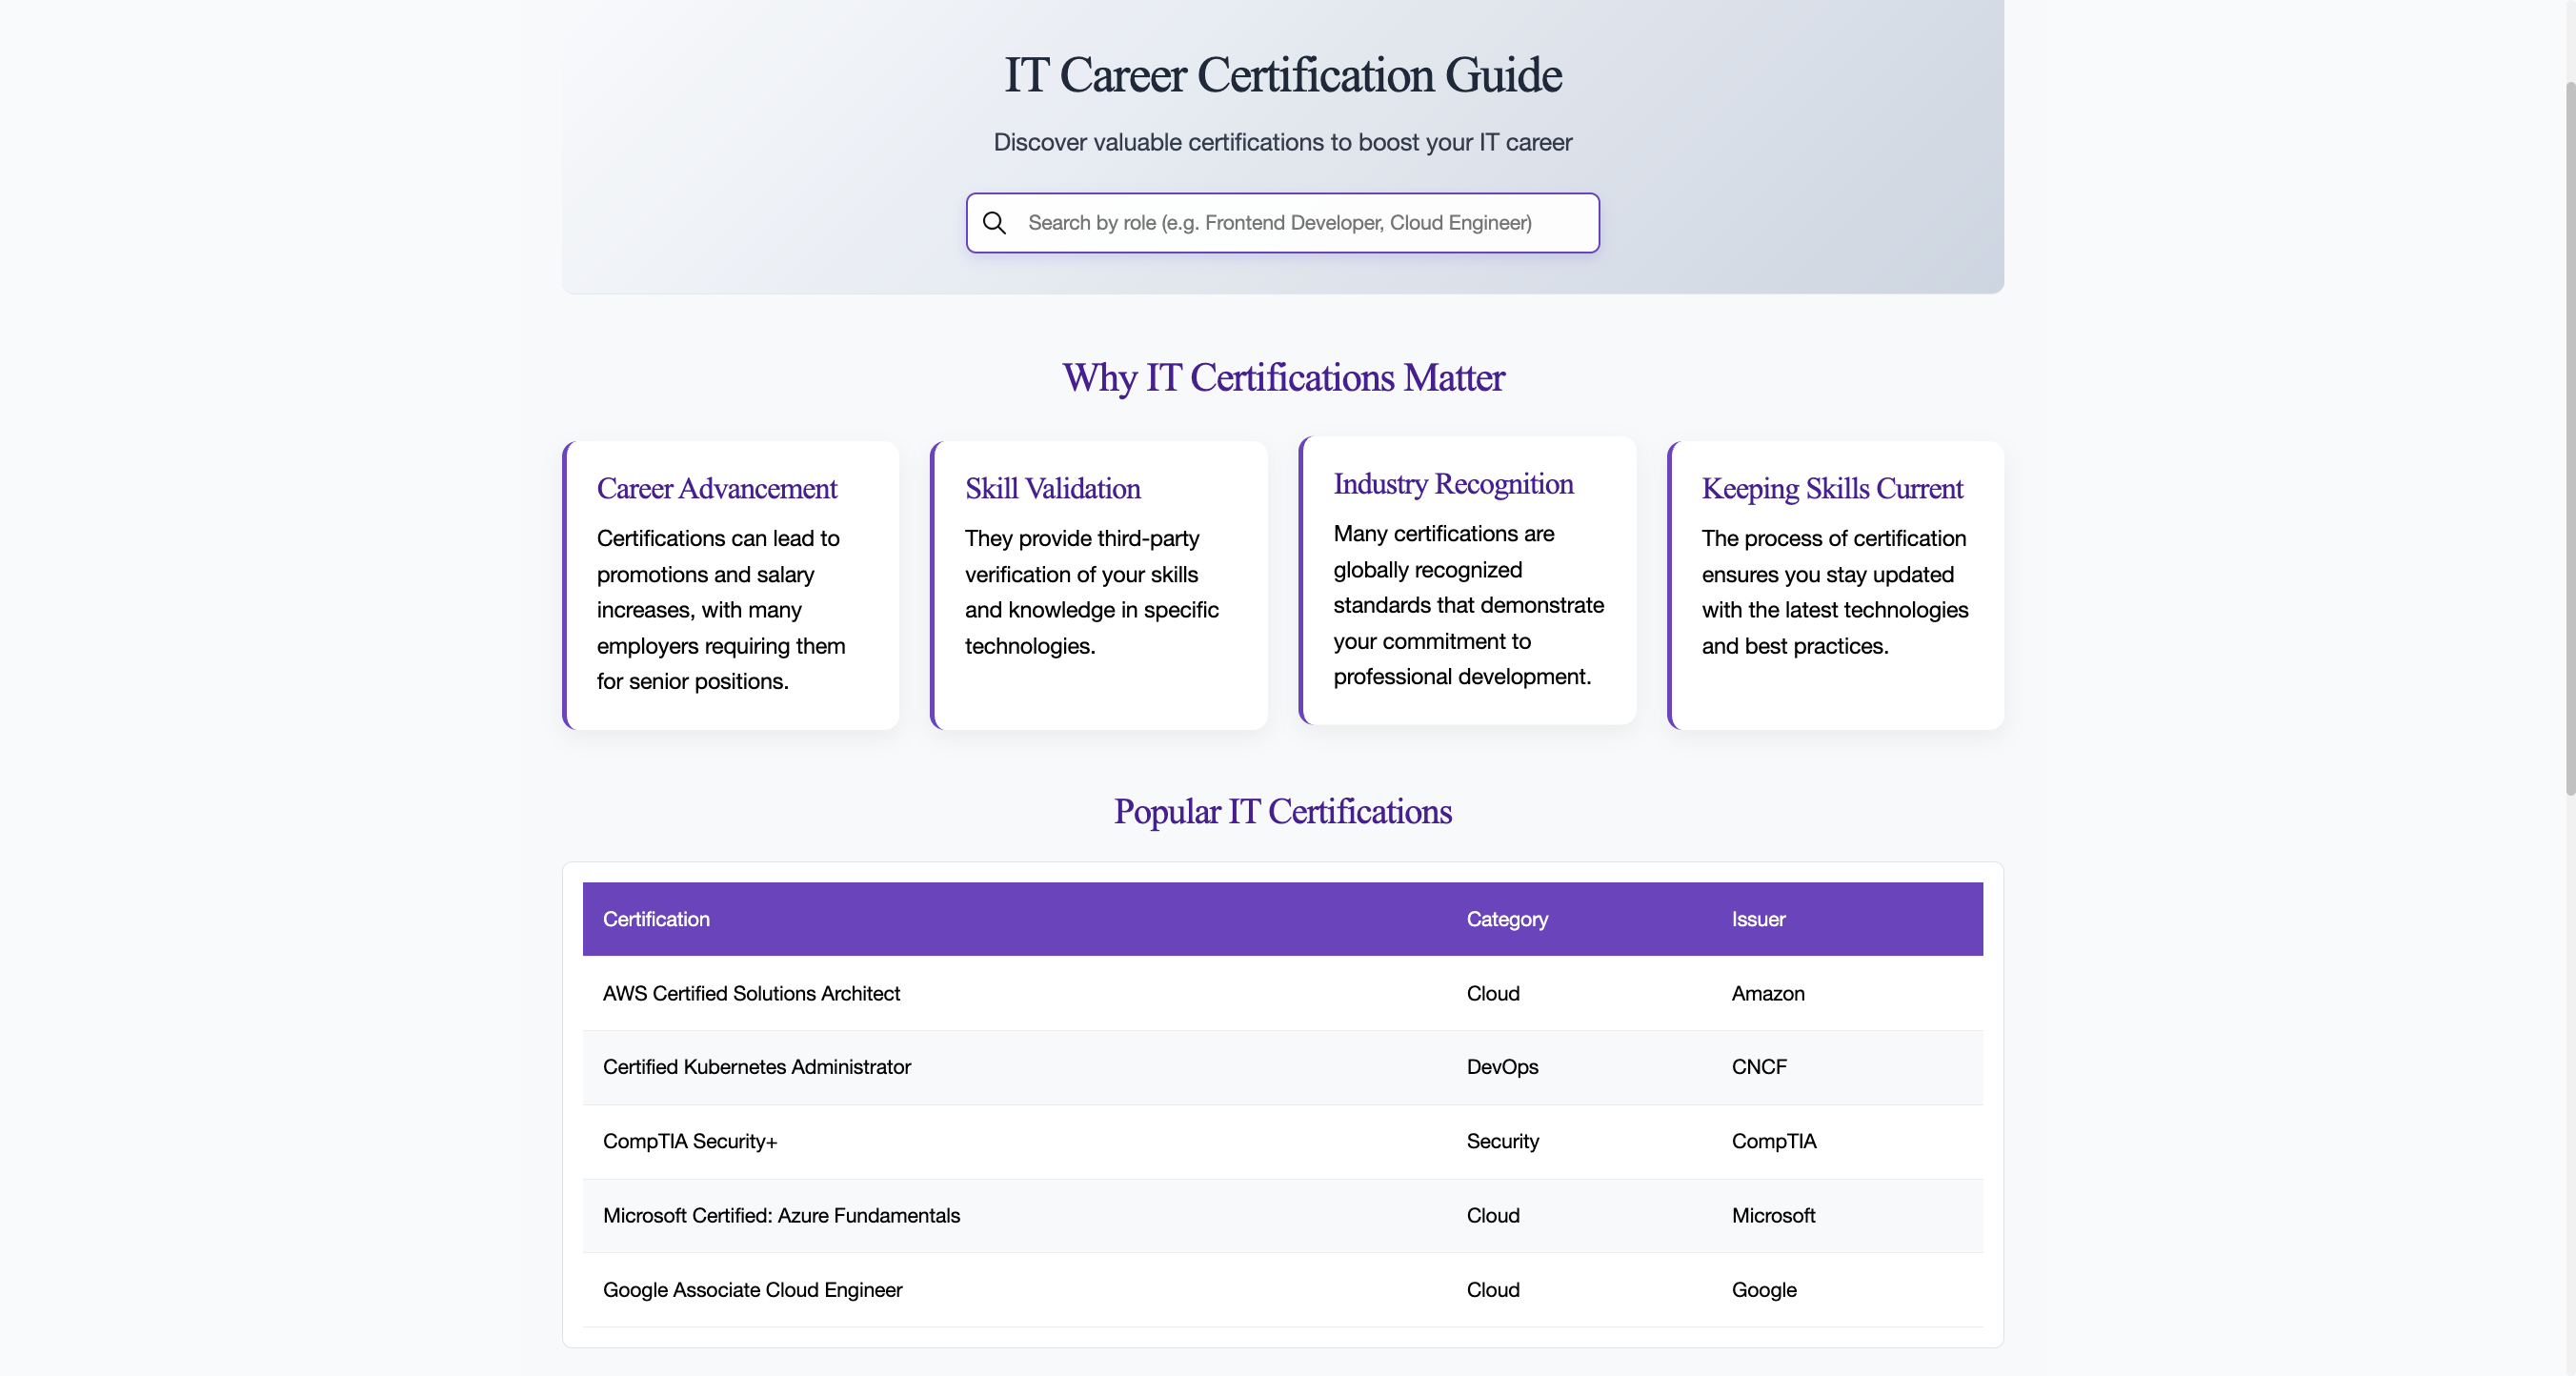Click the Certification column header
2576x1376 pixels.
point(656,918)
